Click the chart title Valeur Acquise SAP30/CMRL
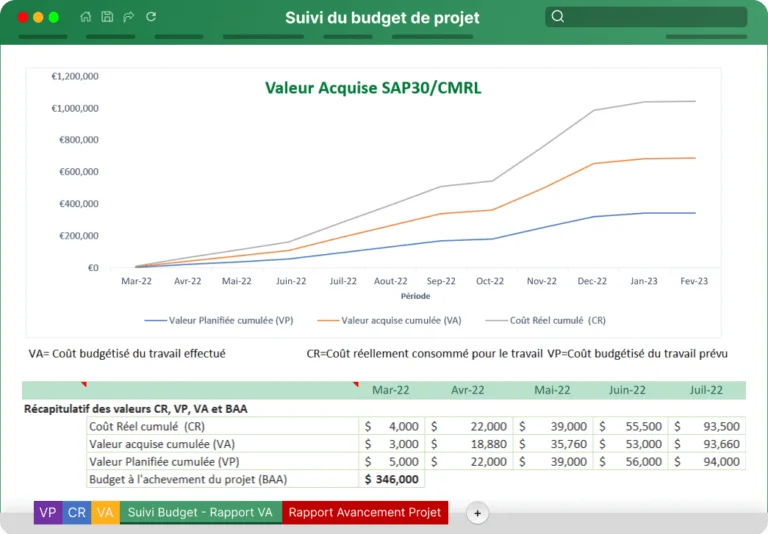 click(x=373, y=88)
